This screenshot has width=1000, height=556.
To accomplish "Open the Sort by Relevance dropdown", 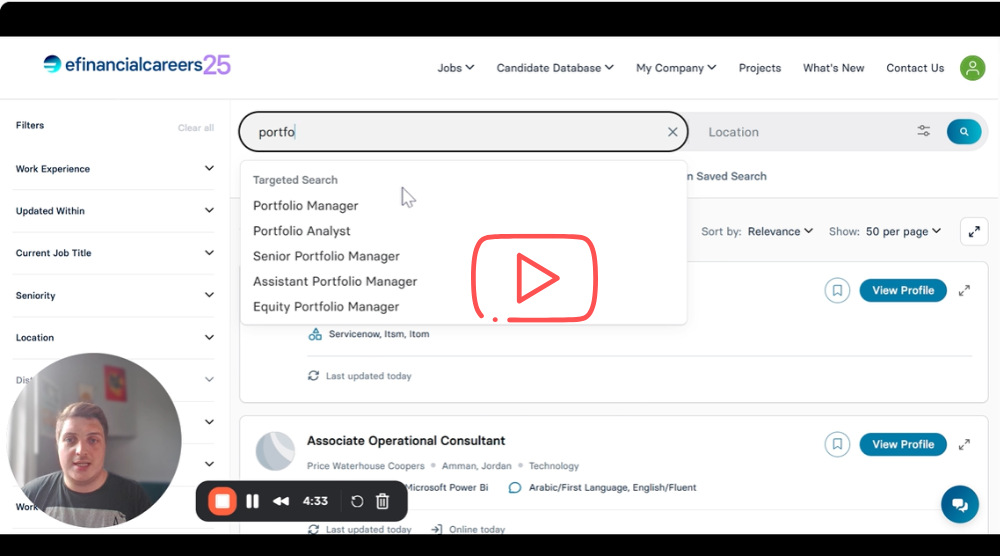I will pyautogui.click(x=780, y=231).
